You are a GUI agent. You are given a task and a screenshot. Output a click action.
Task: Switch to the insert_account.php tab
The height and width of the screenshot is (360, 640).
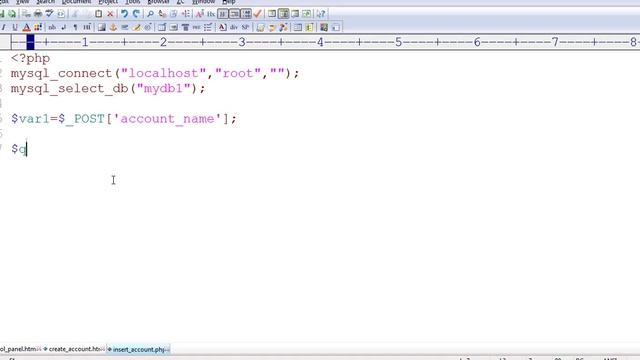pyautogui.click(x=138, y=349)
